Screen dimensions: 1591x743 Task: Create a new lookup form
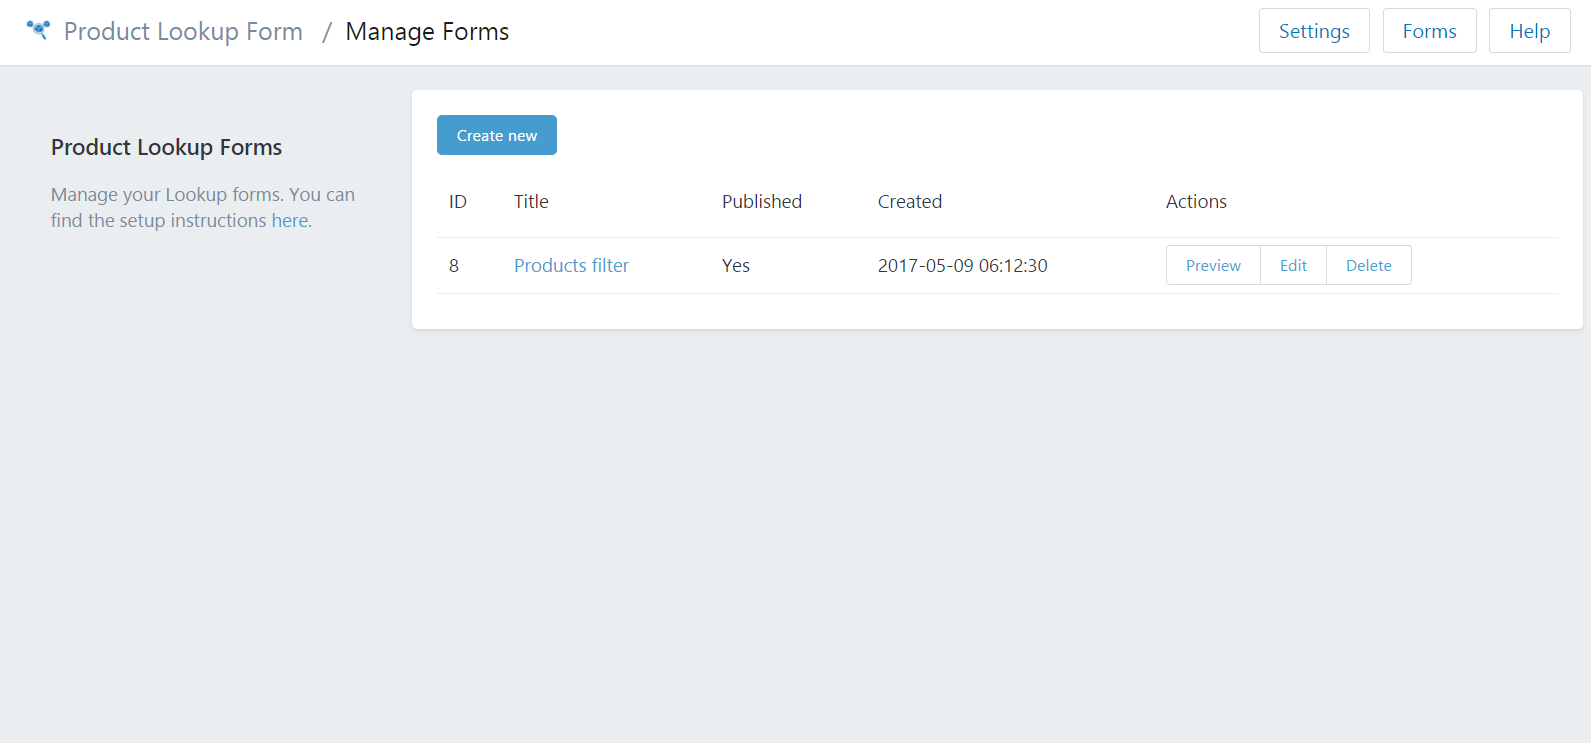coord(497,135)
